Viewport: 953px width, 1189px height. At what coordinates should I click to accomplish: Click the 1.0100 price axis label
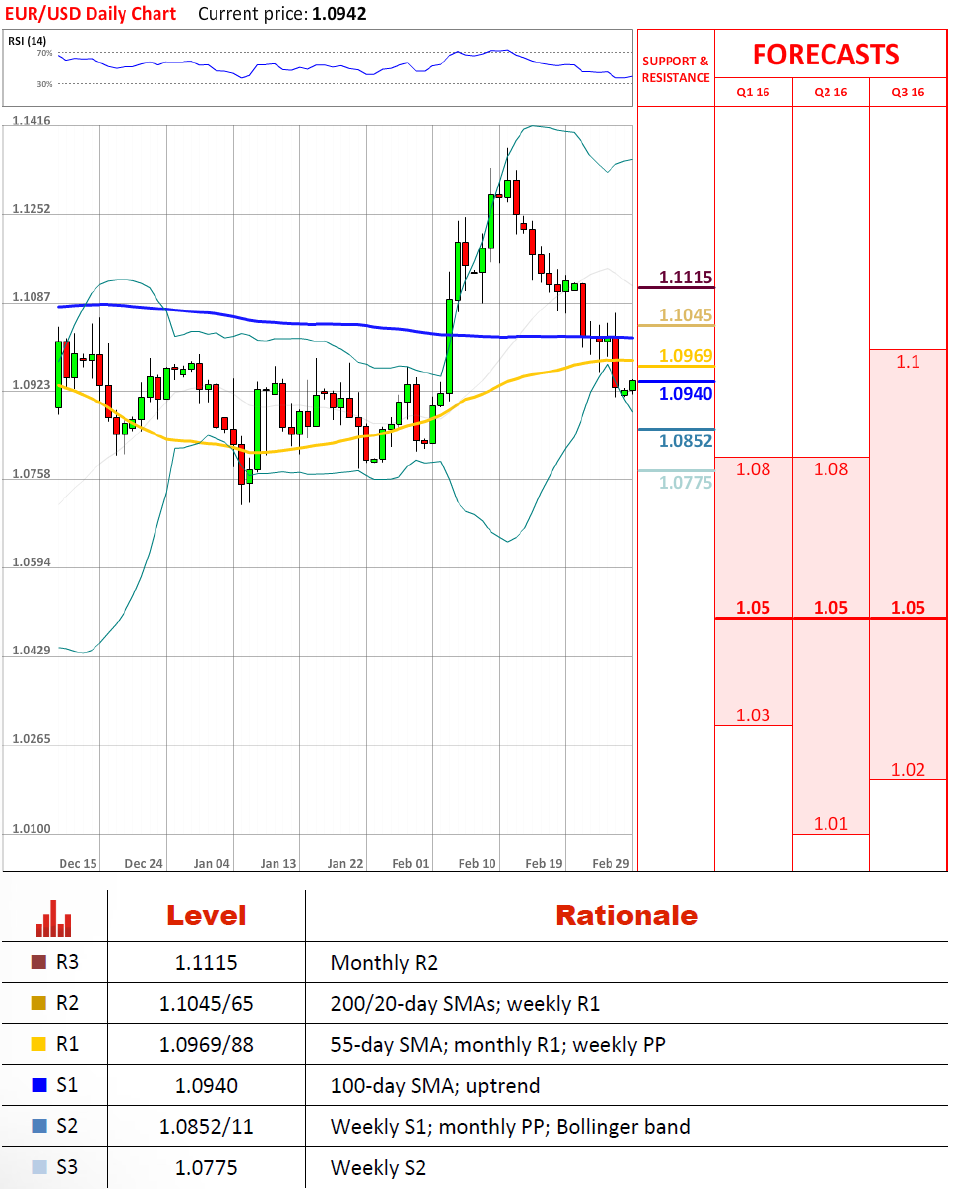(x=31, y=829)
